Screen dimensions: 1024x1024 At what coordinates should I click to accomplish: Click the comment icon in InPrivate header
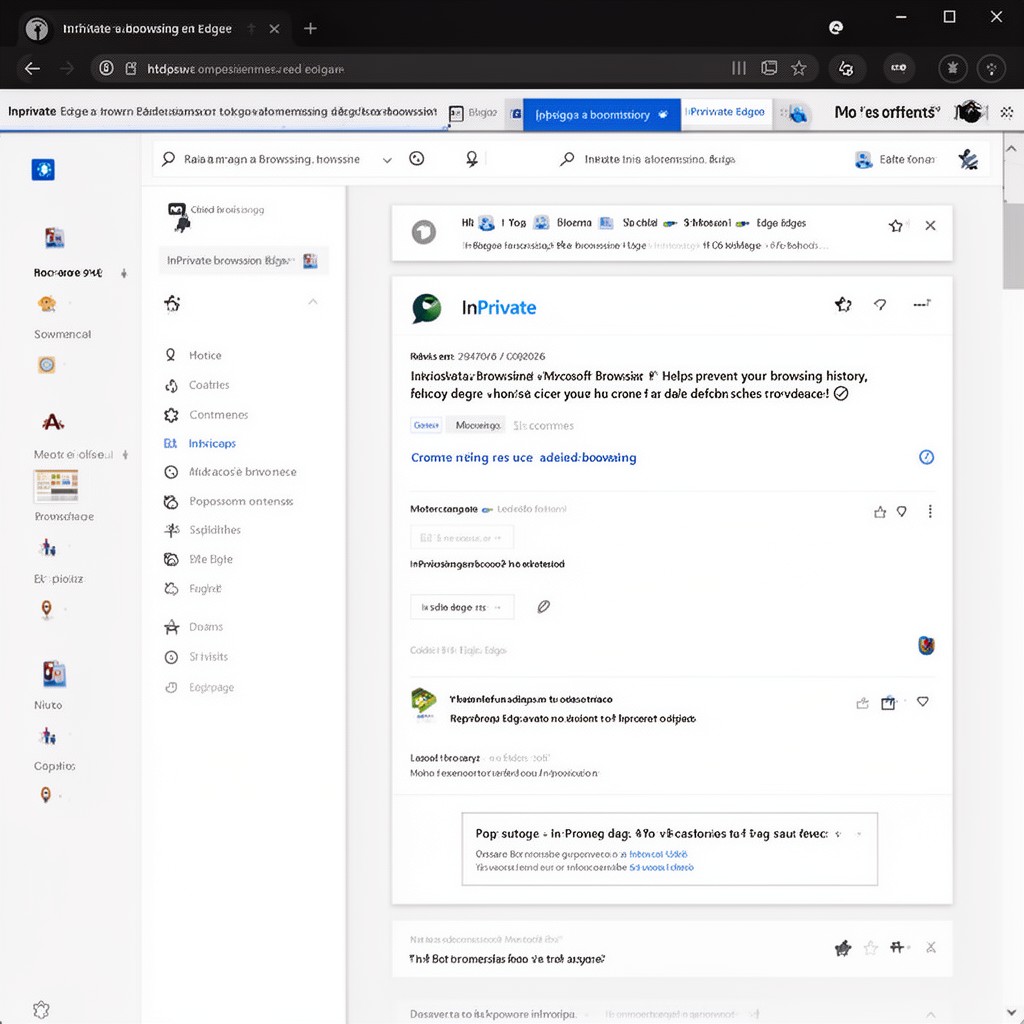(x=880, y=304)
